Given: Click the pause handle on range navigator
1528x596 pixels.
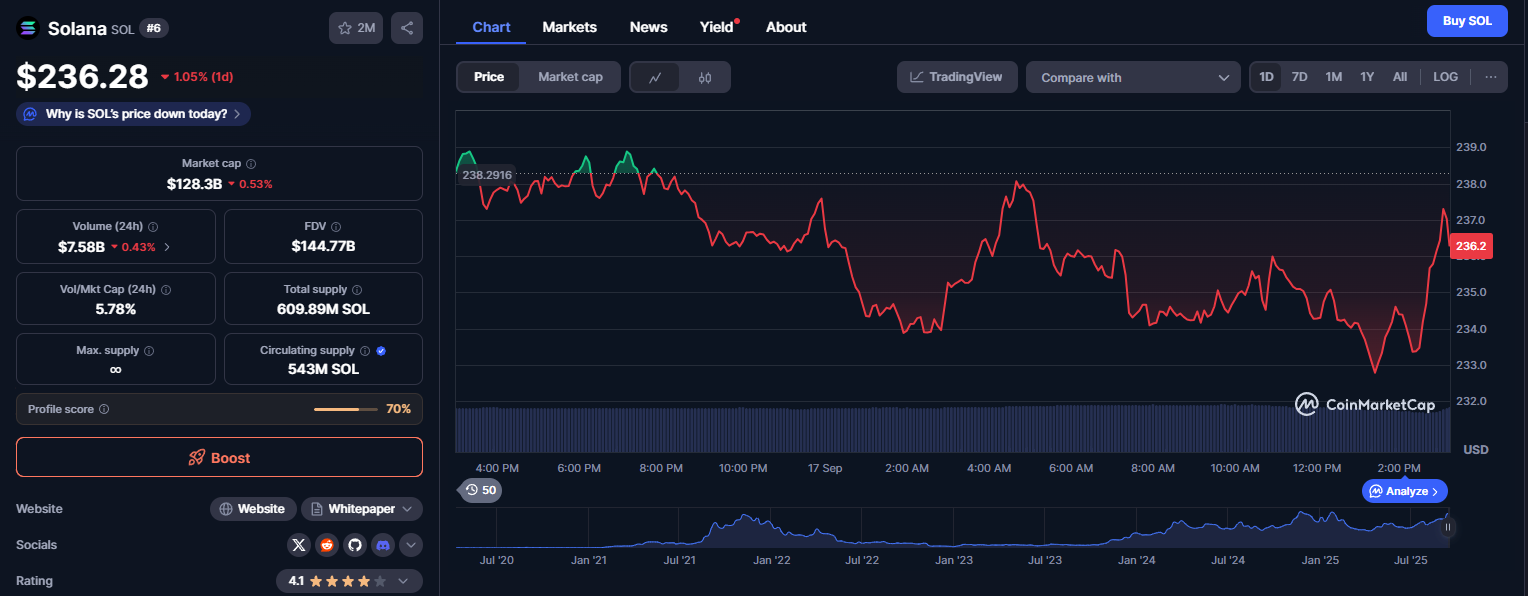Looking at the screenshot, I should 1447,527.
